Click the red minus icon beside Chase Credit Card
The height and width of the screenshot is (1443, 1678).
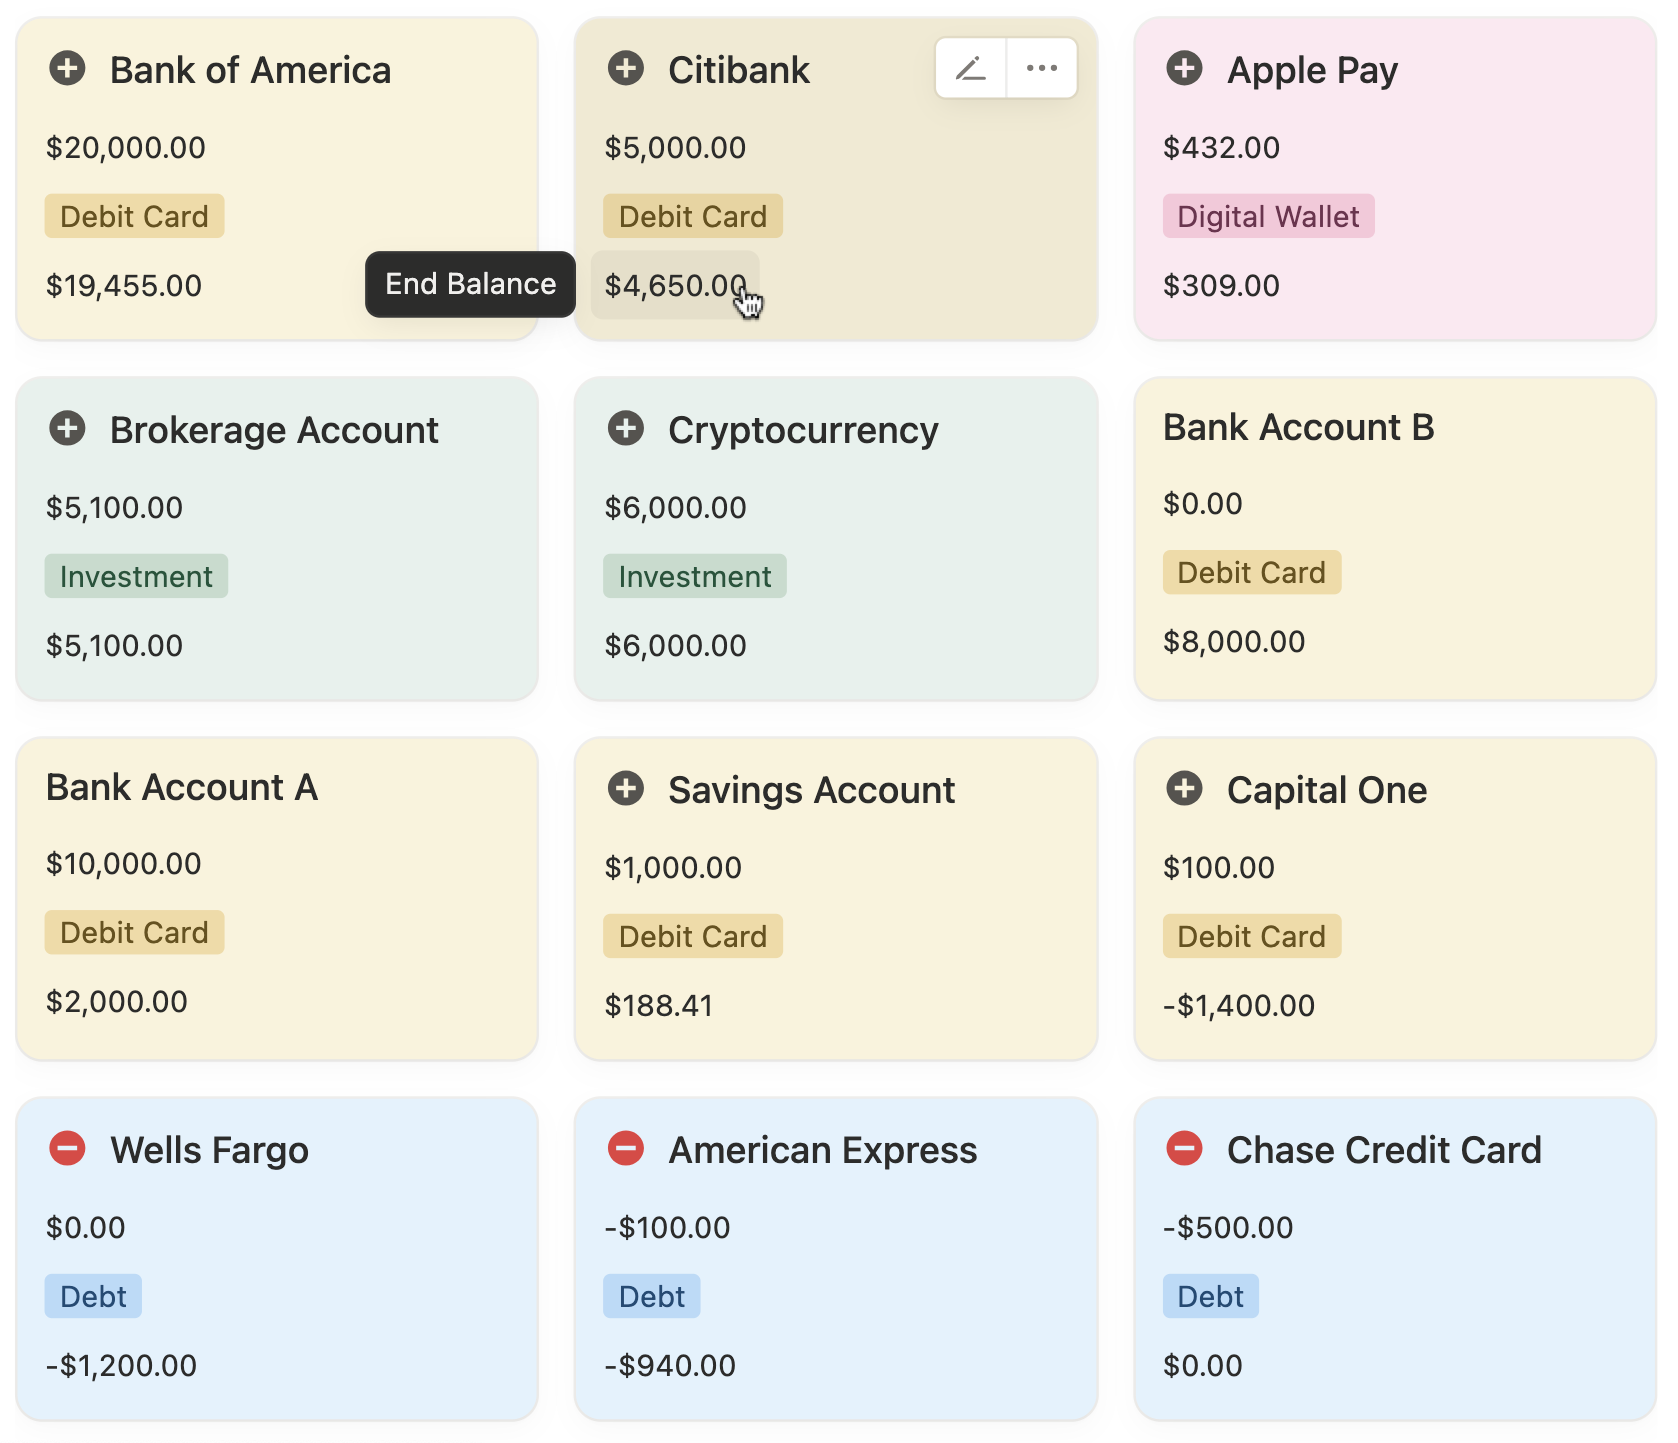[x=1185, y=1149]
